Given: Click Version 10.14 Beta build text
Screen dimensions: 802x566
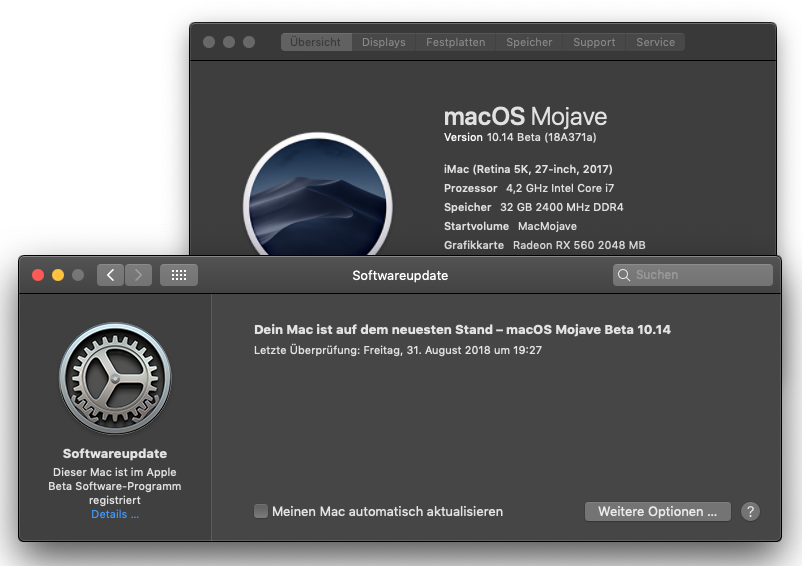Looking at the screenshot, I should (x=520, y=137).
